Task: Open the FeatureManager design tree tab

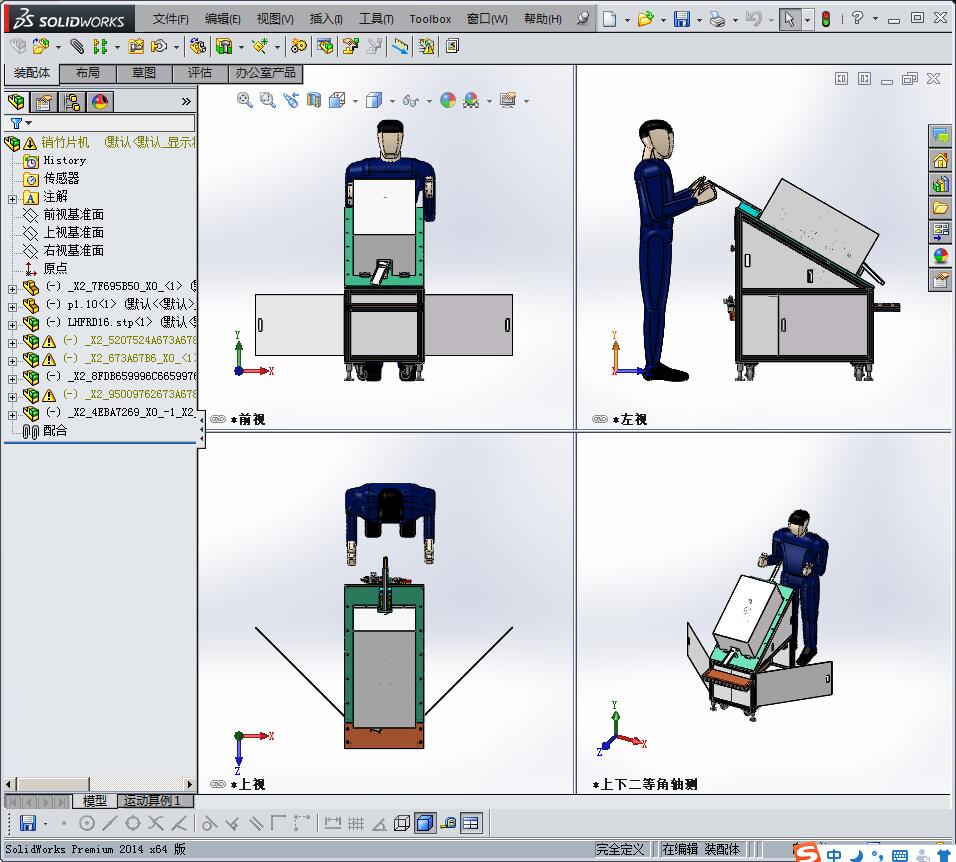Action: click(16, 102)
